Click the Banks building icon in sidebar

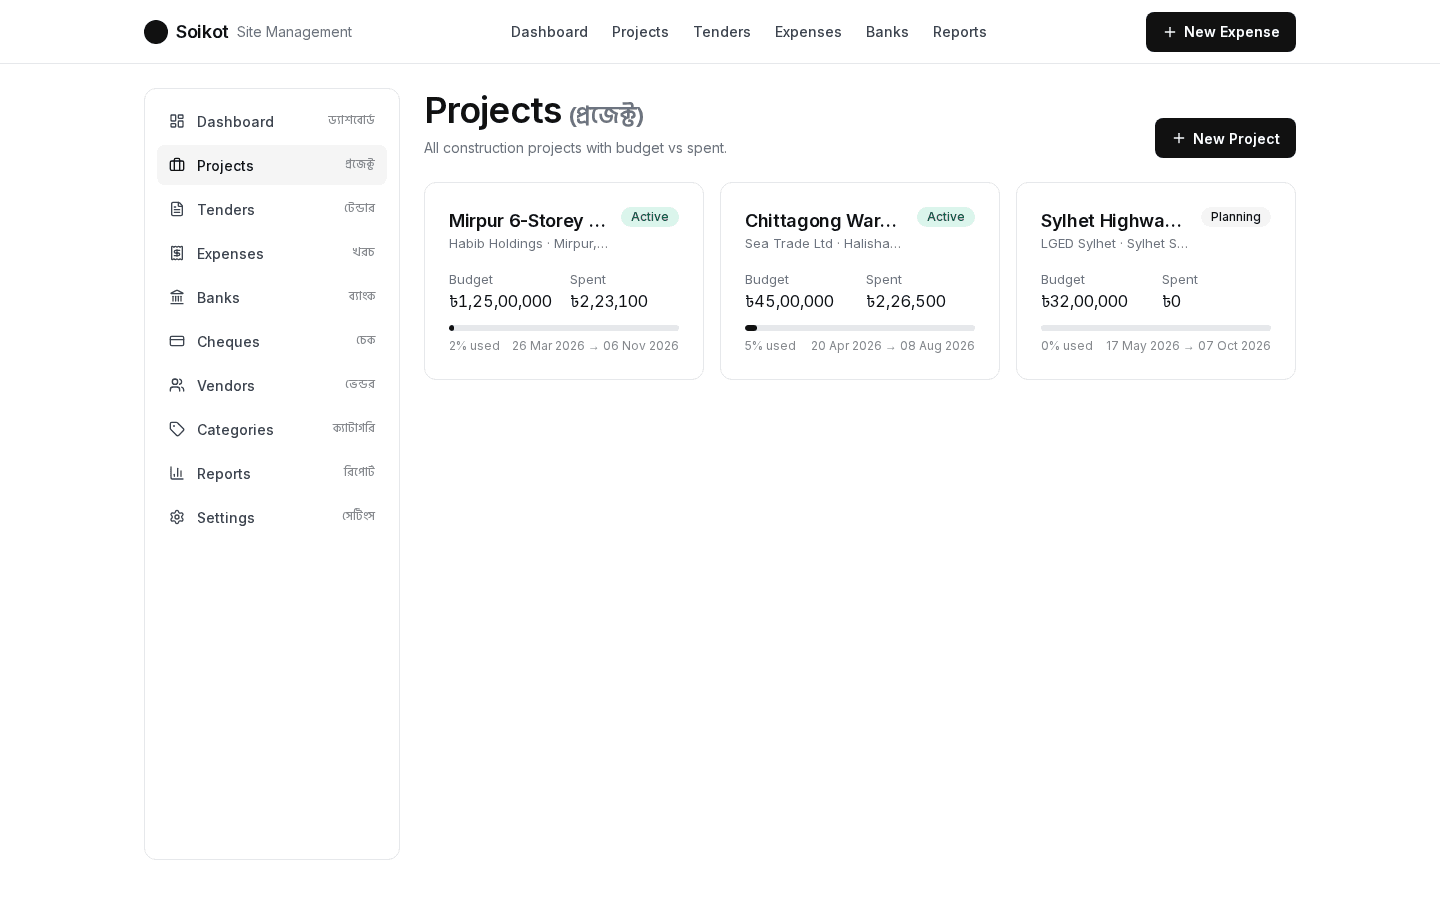[177, 297]
